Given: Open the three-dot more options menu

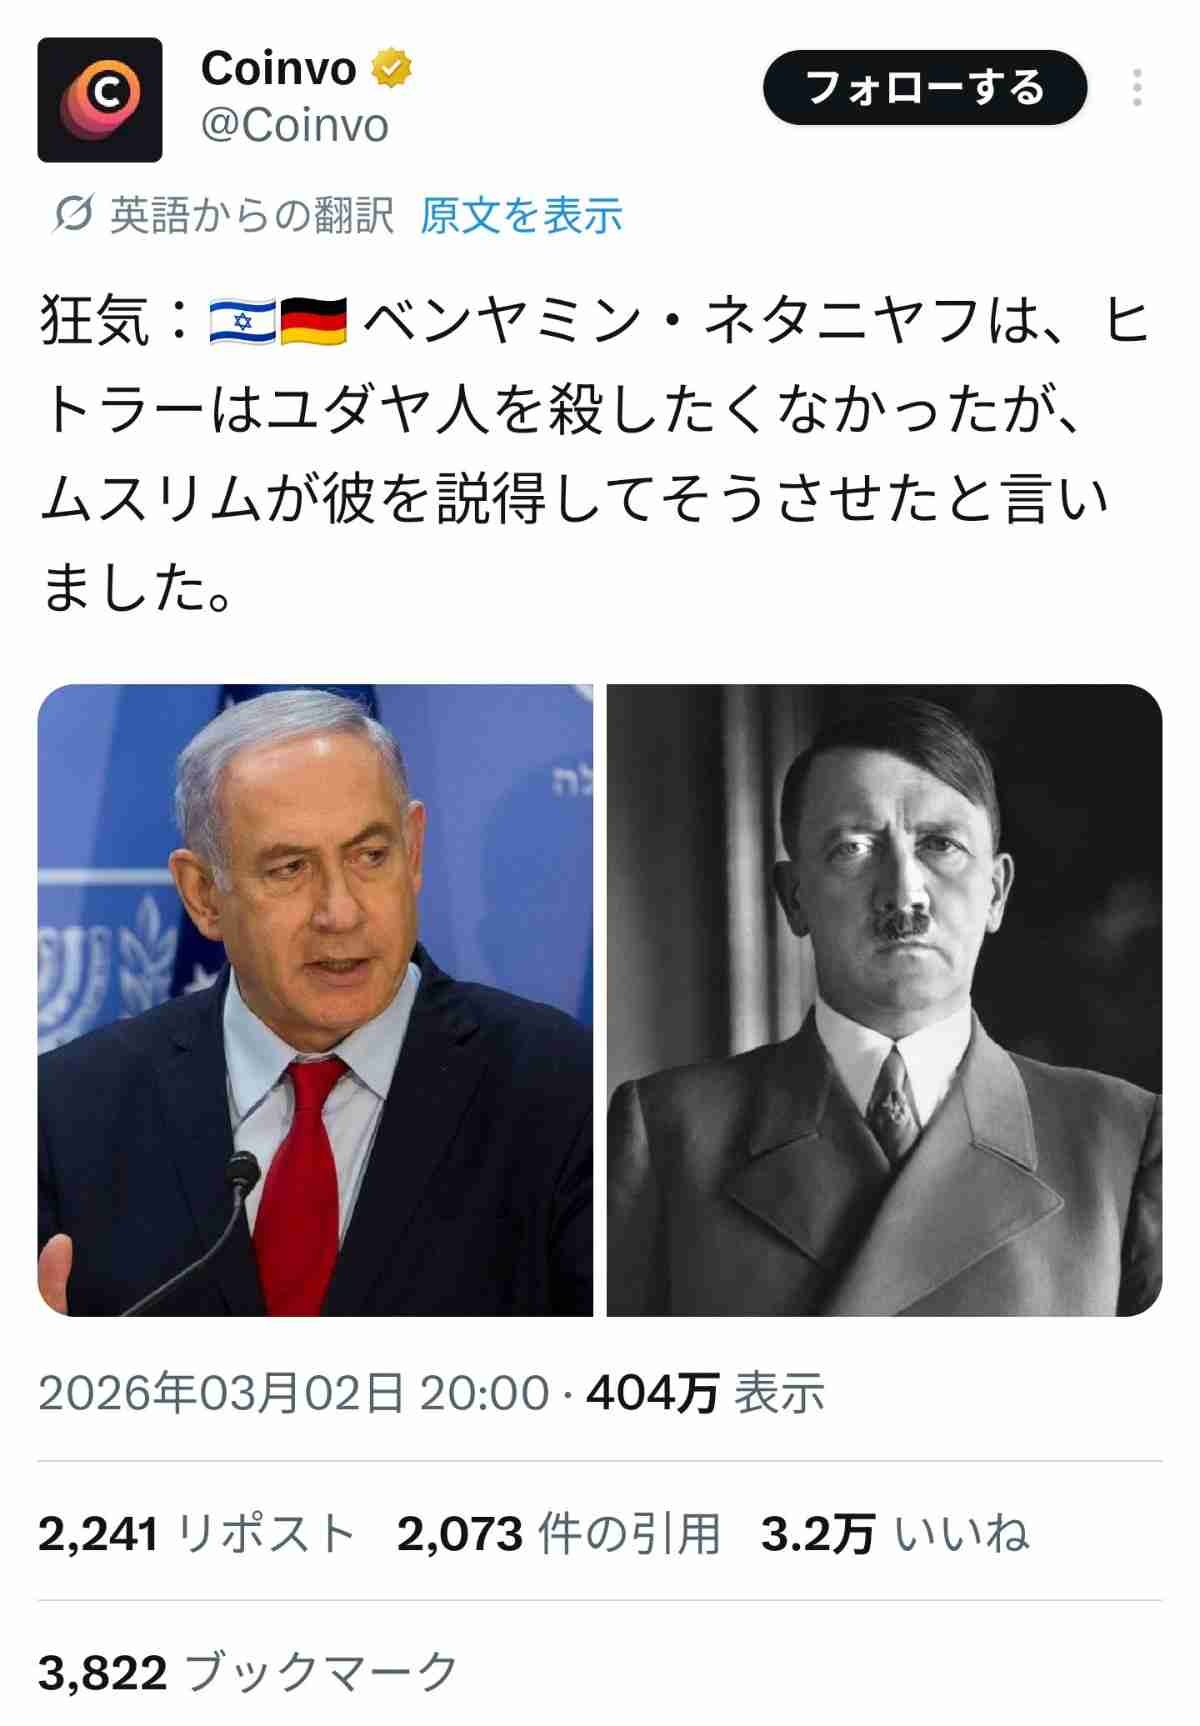Looking at the screenshot, I should 1137,88.
